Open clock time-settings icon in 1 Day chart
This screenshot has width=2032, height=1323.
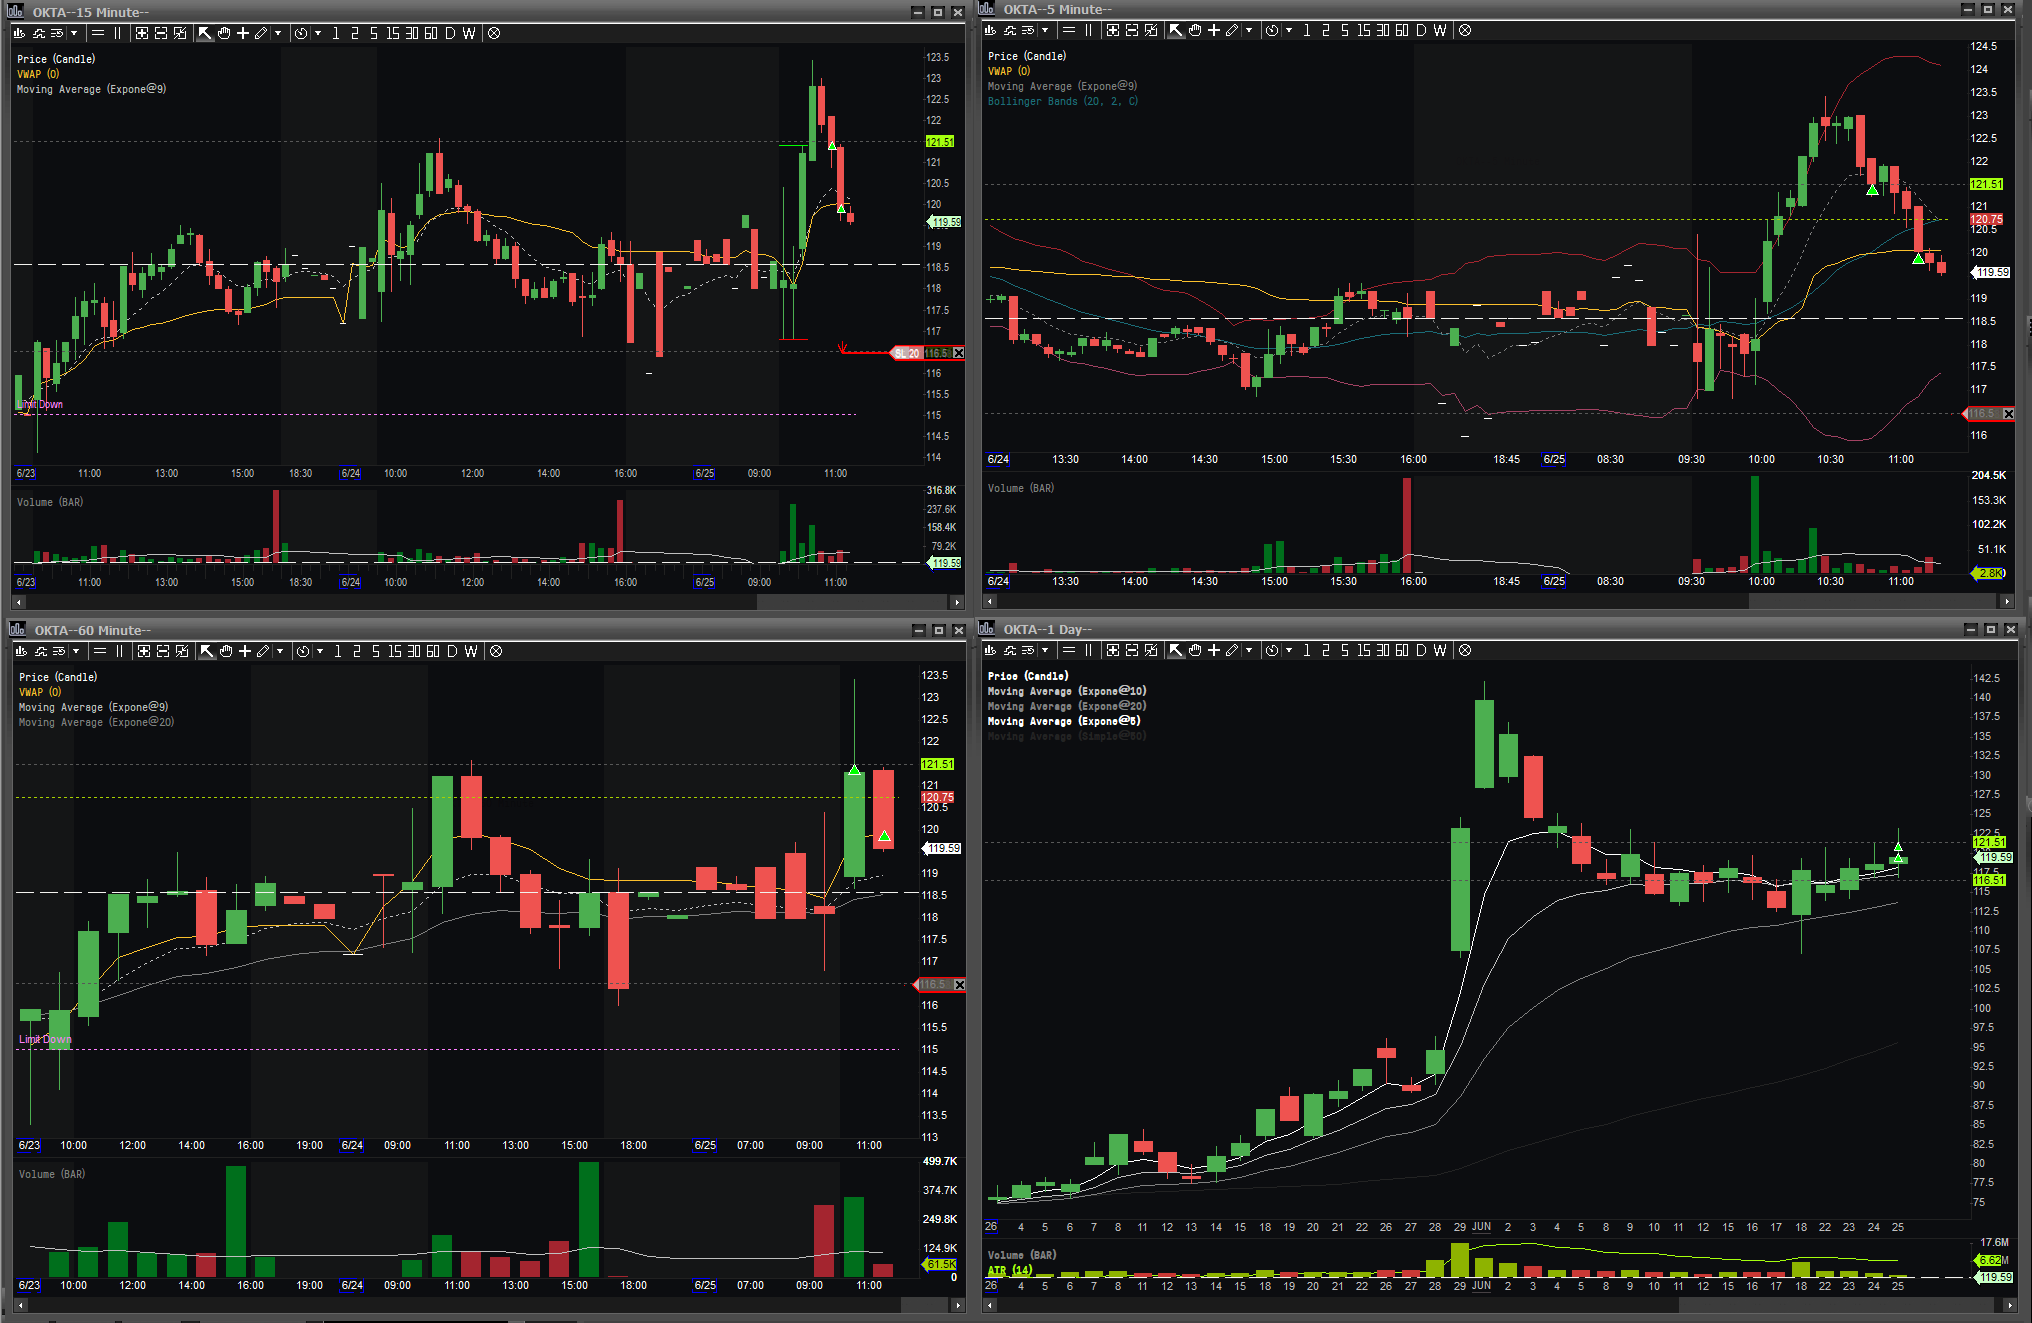click(1272, 650)
